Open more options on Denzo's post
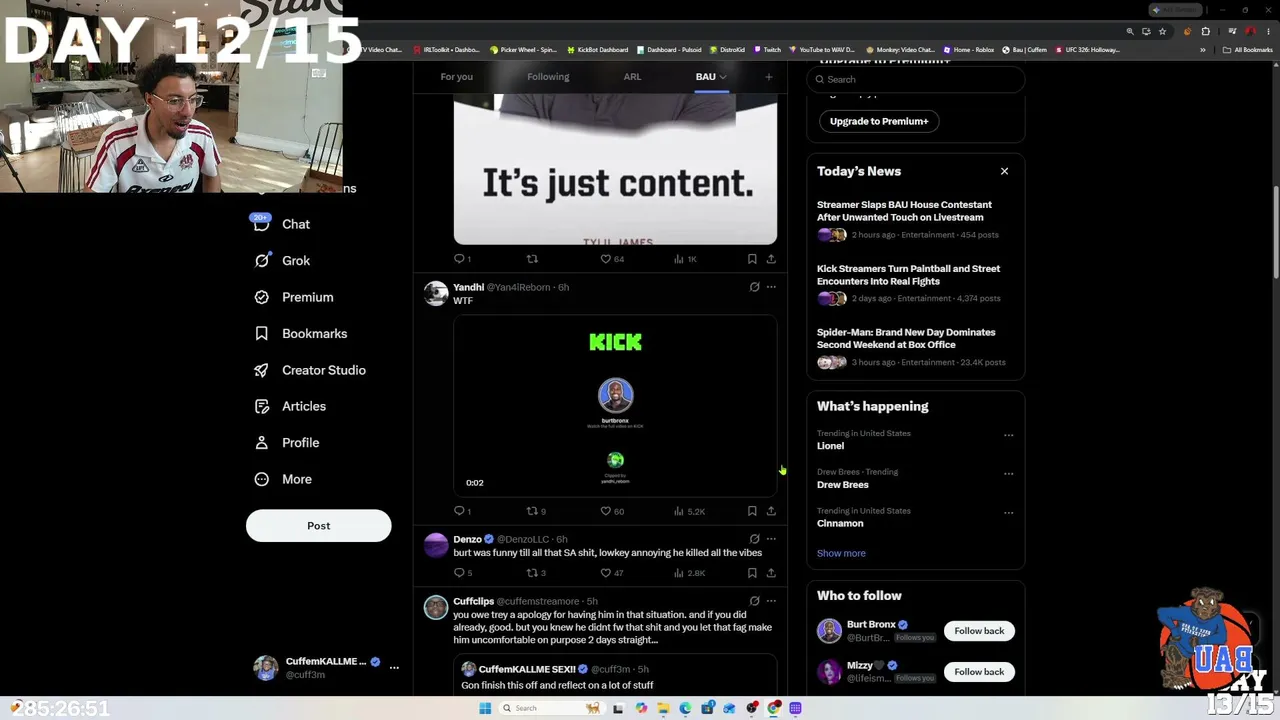Viewport: 1280px width, 720px height. (771, 539)
